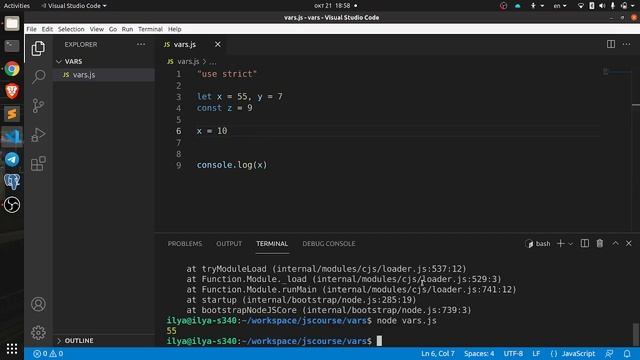The height and width of the screenshot is (360, 640).
Task: Click vars.js in the breadcrumb
Action: pos(188,61)
